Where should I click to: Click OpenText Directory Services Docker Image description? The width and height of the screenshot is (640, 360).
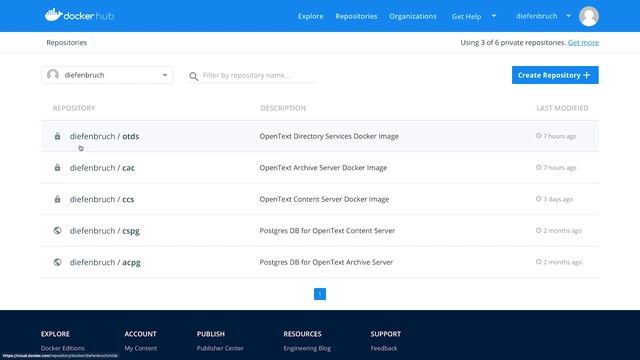329,136
